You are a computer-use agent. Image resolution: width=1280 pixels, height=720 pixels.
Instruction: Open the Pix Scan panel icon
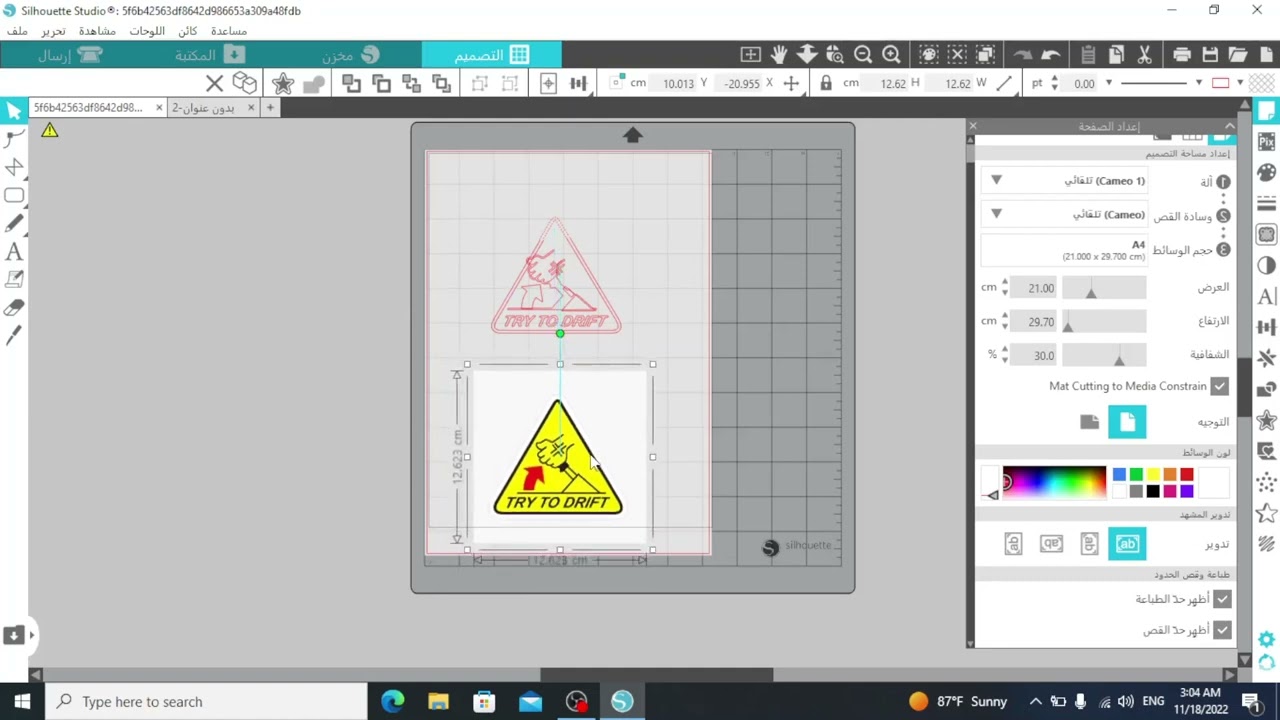[x=1267, y=141]
